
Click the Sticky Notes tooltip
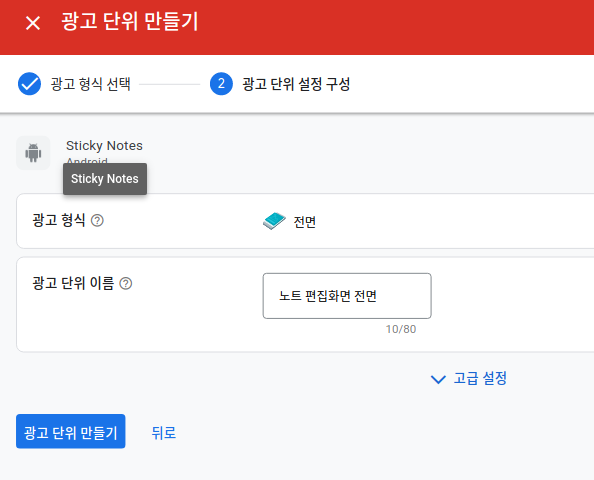pos(105,179)
